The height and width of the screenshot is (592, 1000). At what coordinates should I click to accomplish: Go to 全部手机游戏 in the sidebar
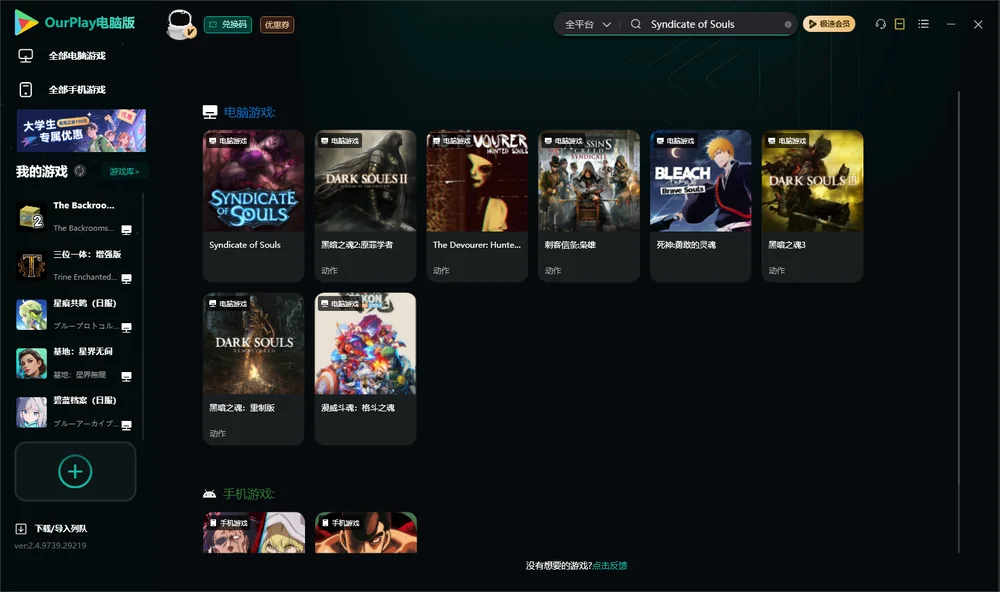(x=62, y=90)
